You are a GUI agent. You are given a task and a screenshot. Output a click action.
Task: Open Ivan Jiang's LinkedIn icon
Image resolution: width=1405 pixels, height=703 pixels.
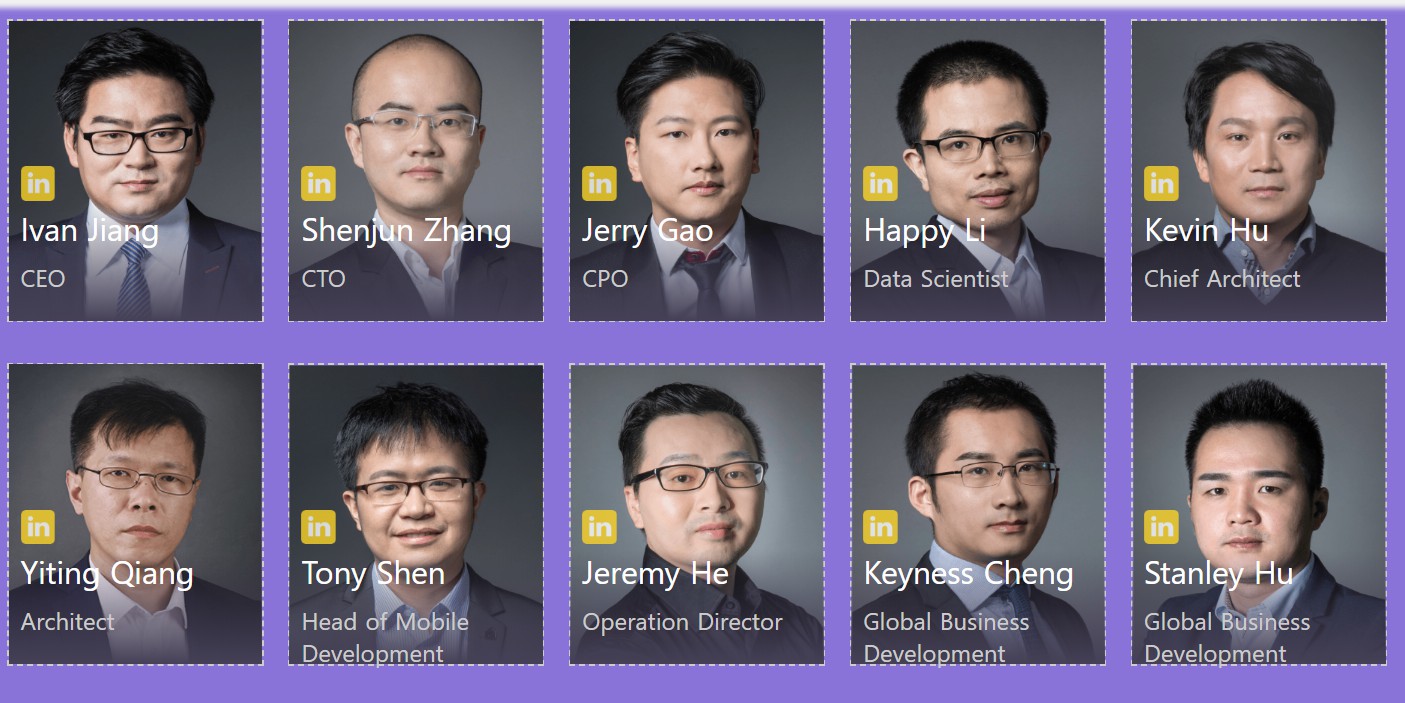tap(38, 184)
